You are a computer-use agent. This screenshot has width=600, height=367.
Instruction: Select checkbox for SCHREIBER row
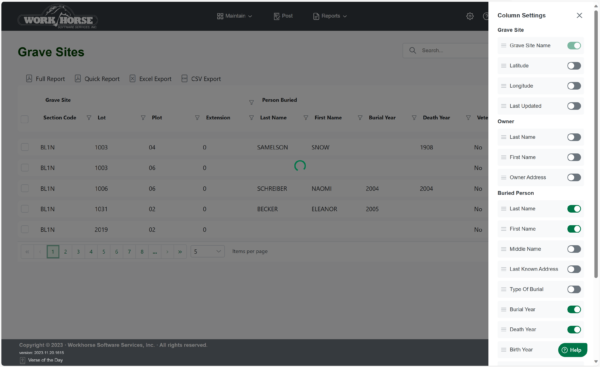pyautogui.click(x=25, y=188)
